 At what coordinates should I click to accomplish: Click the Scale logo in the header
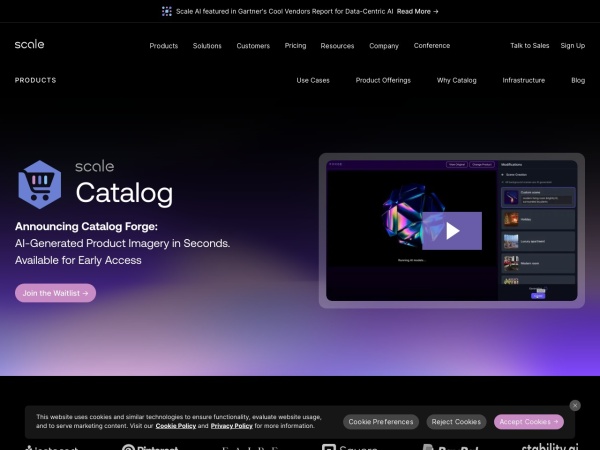29,45
